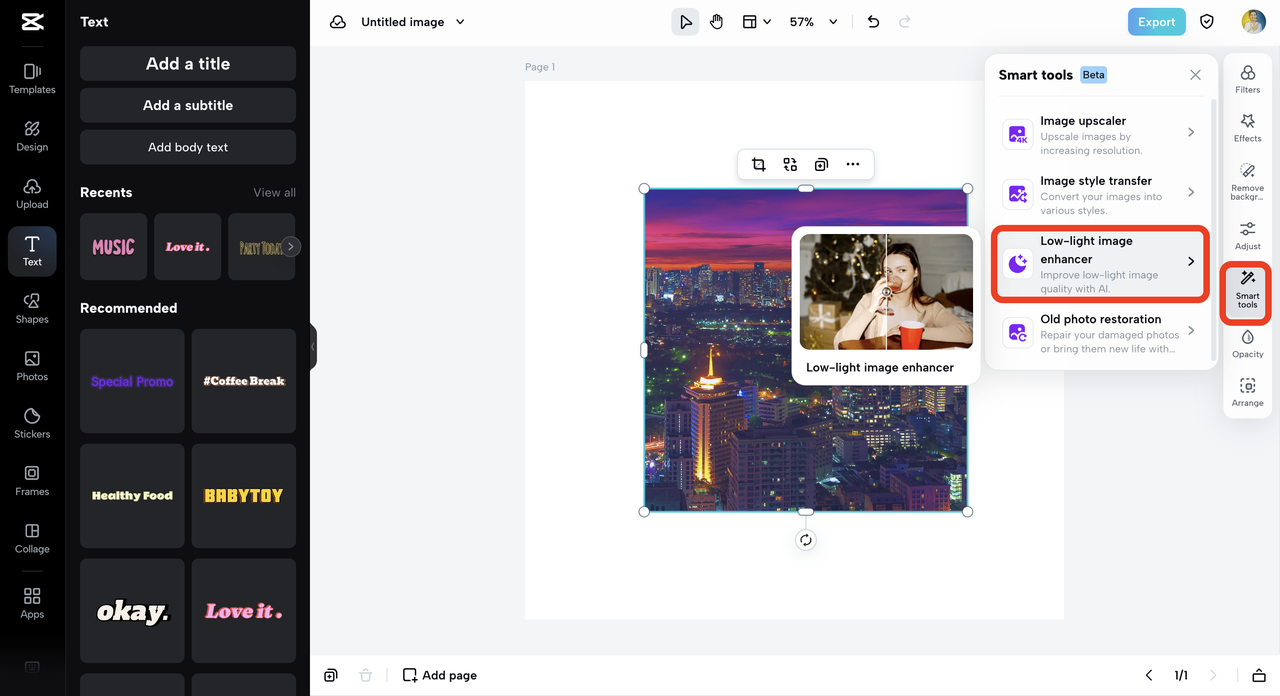This screenshot has height=696, width=1280.
Task: Click the keyboard shortcuts icon in sidebar bottom
Action: [32, 667]
